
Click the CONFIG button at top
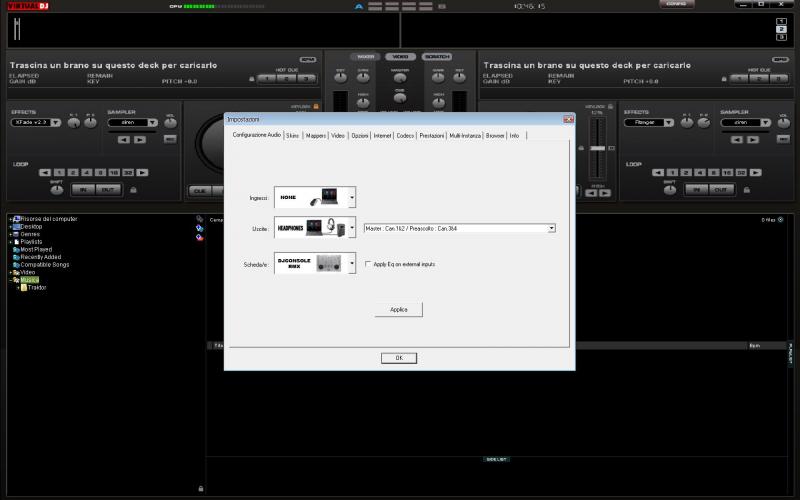tap(677, 4)
